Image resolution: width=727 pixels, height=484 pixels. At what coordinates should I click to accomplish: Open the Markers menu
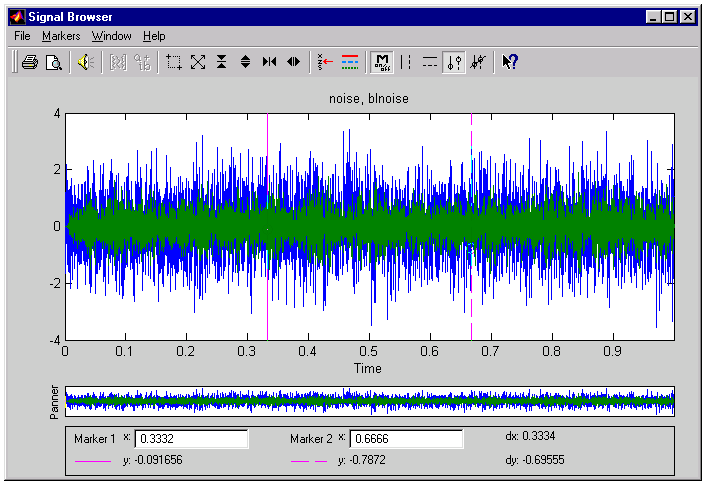point(60,36)
